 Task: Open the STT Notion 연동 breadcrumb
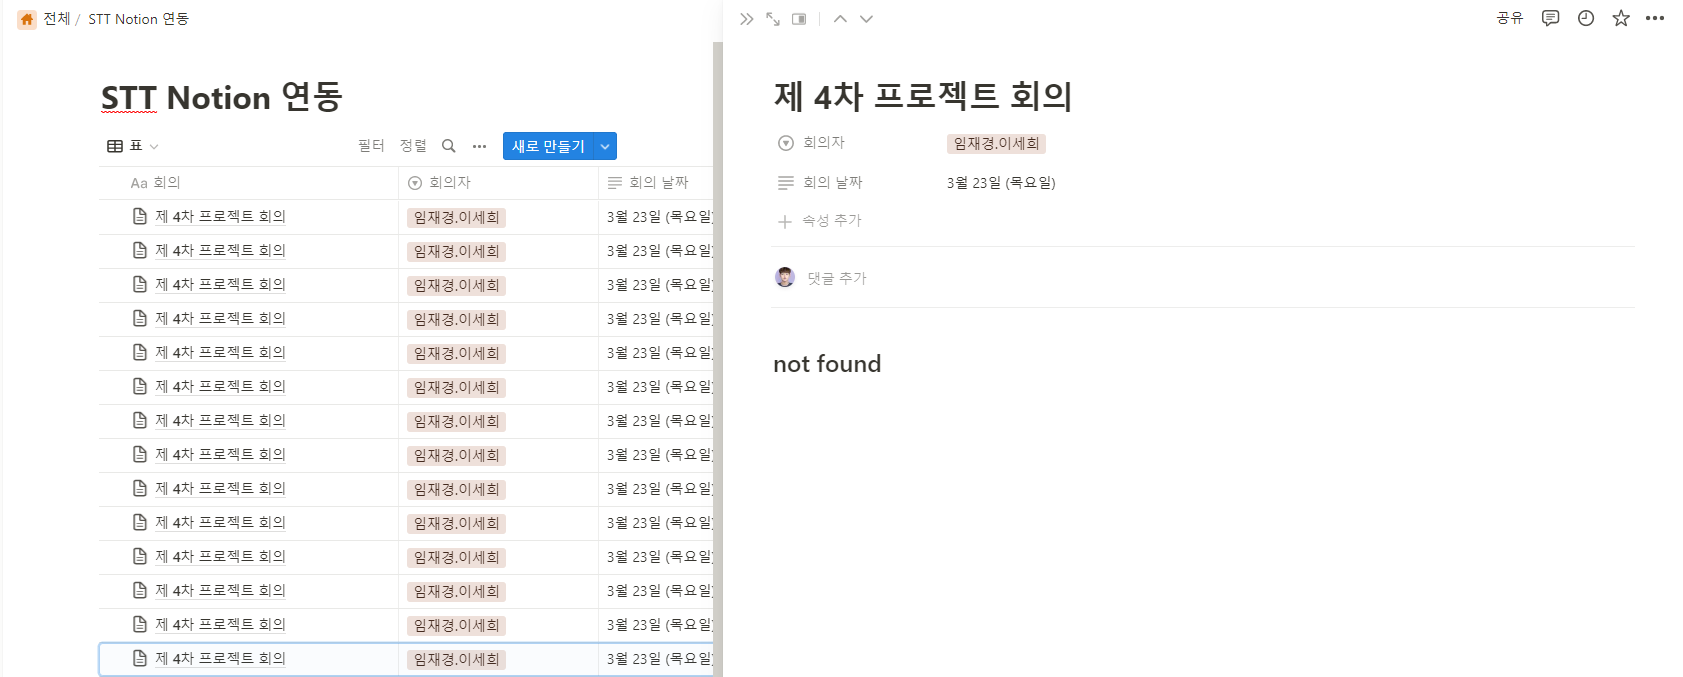138,19
